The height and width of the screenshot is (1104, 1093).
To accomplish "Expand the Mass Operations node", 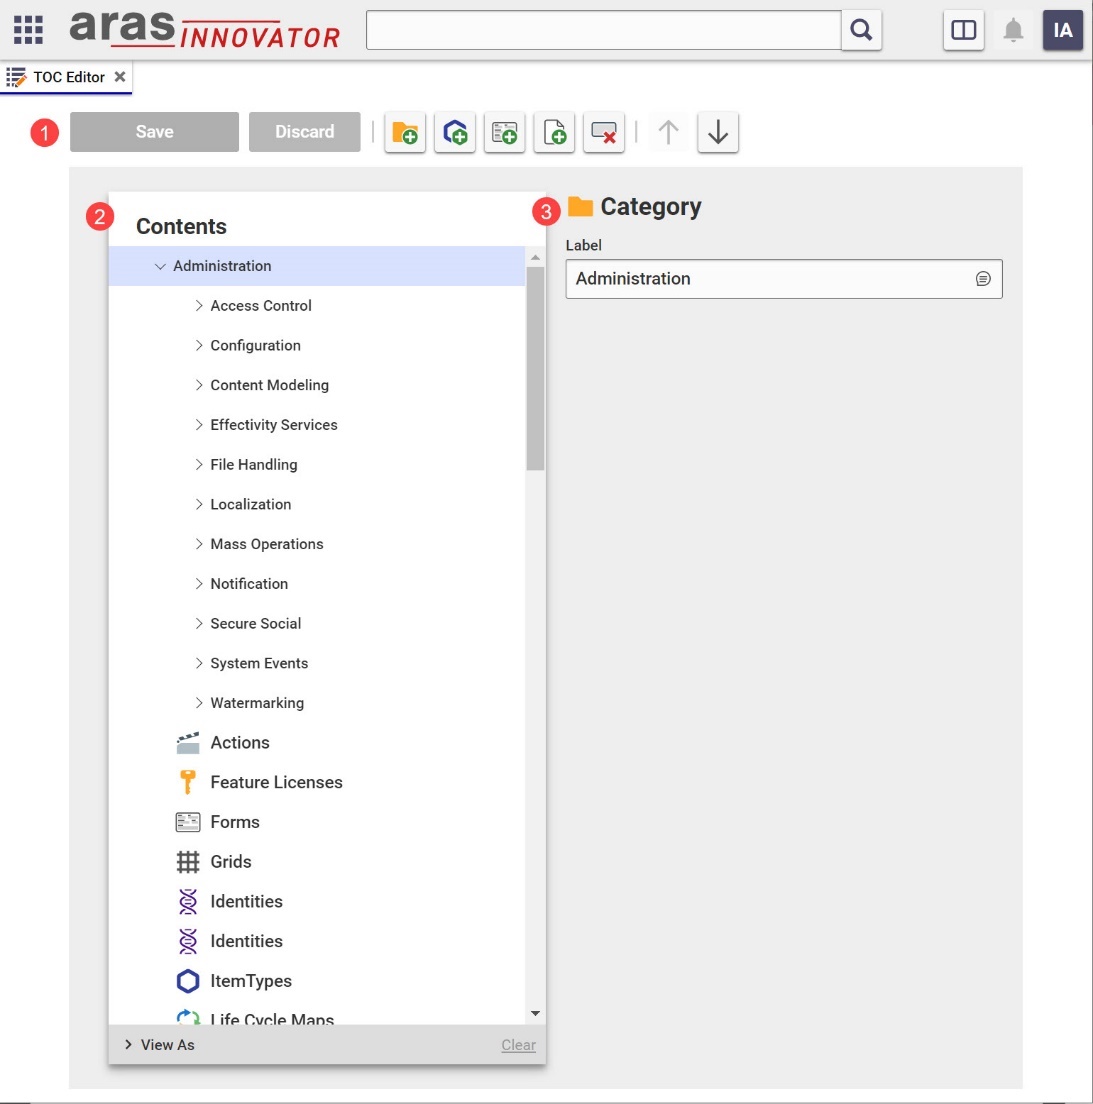I will click(x=199, y=544).
